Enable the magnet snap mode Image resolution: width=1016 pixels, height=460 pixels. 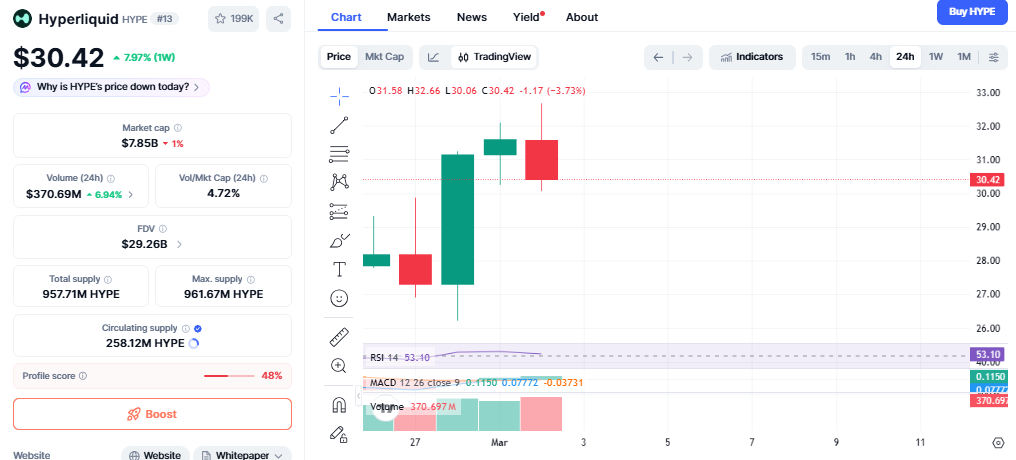click(x=339, y=405)
